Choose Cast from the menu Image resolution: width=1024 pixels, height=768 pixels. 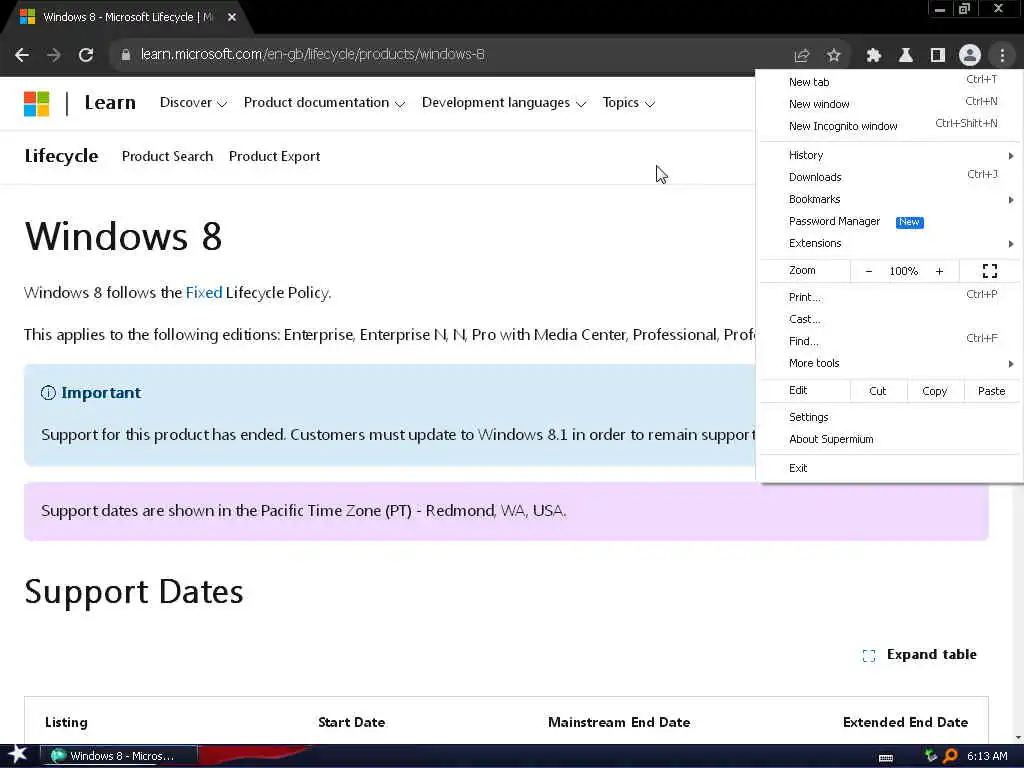tap(889, 319)
